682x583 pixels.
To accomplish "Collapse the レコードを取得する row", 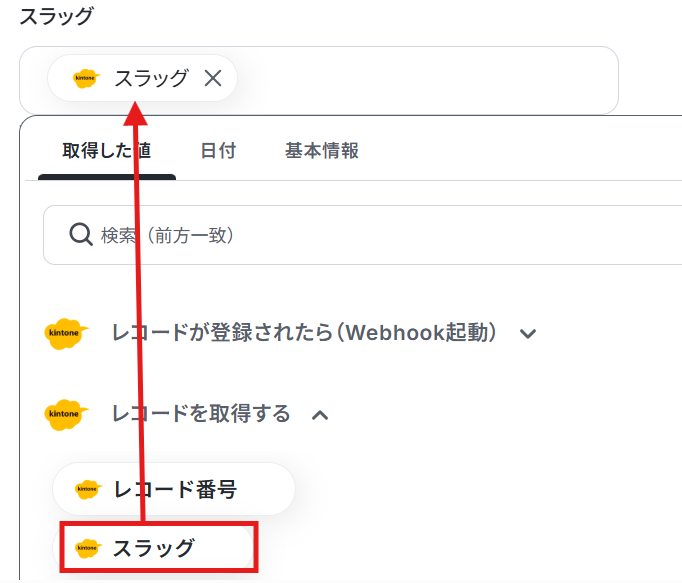I will point(187,414).
